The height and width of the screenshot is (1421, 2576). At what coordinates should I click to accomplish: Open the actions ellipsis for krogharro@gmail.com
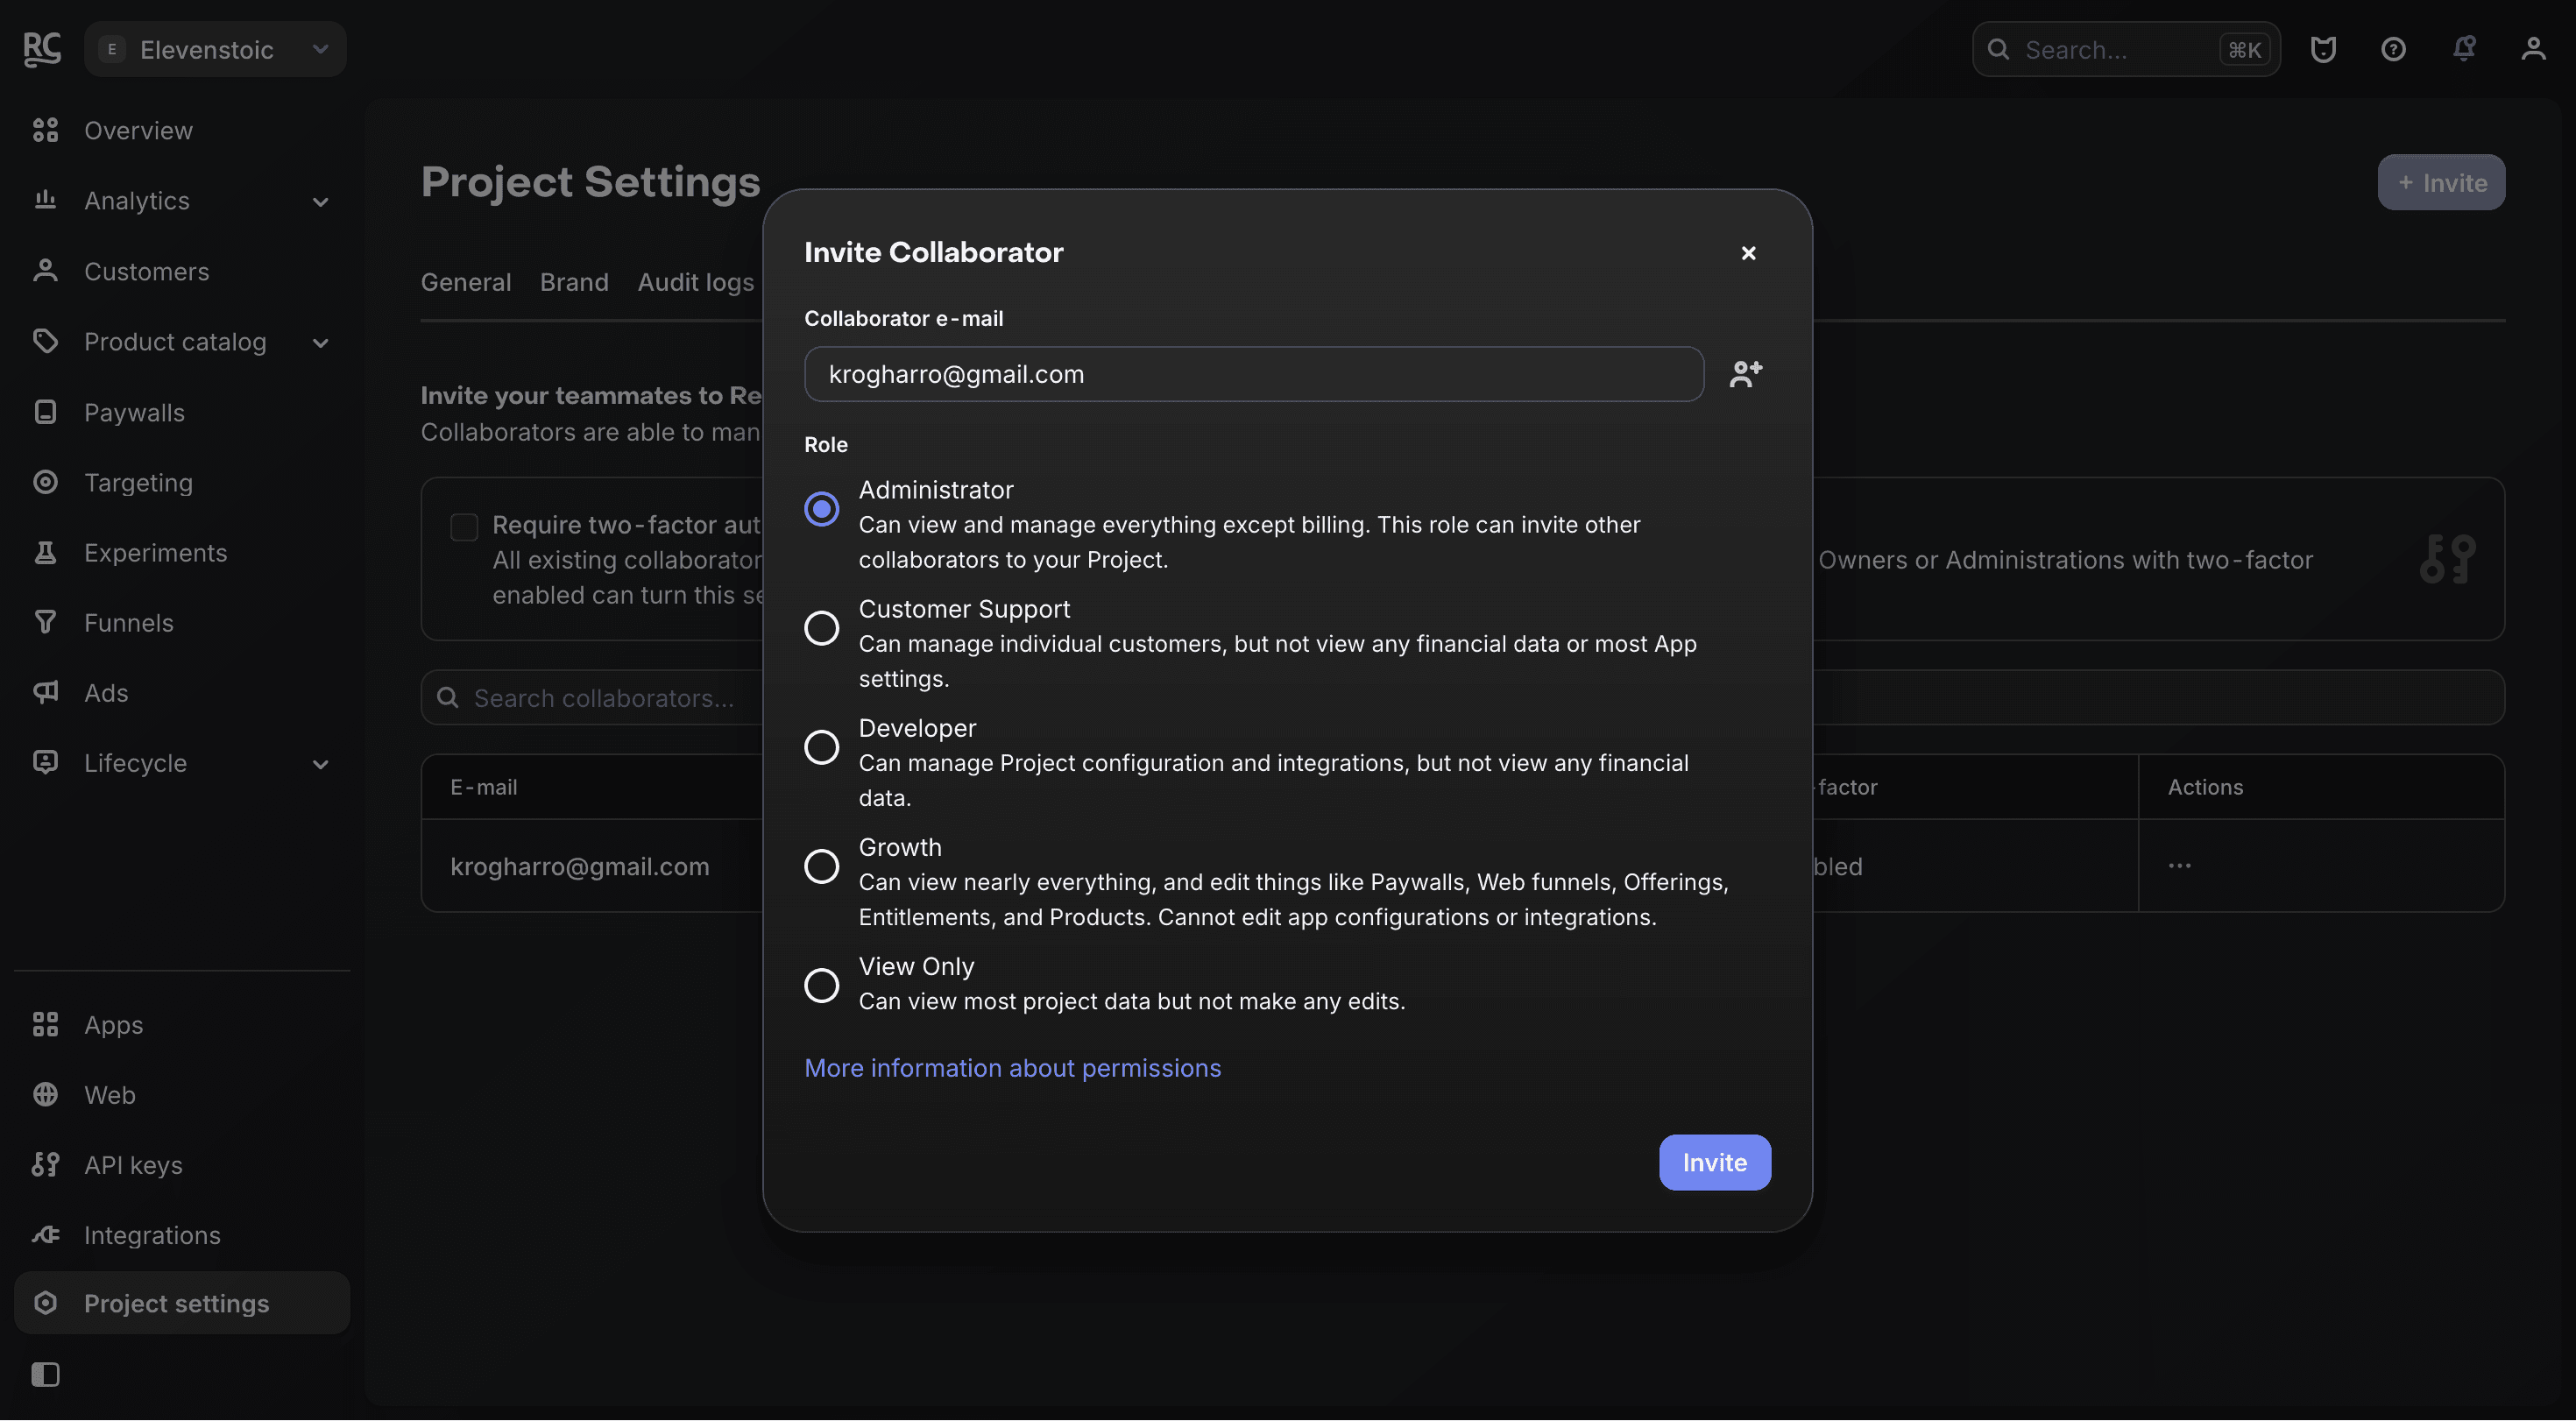pyautogui.click(x=2180, y=866)
